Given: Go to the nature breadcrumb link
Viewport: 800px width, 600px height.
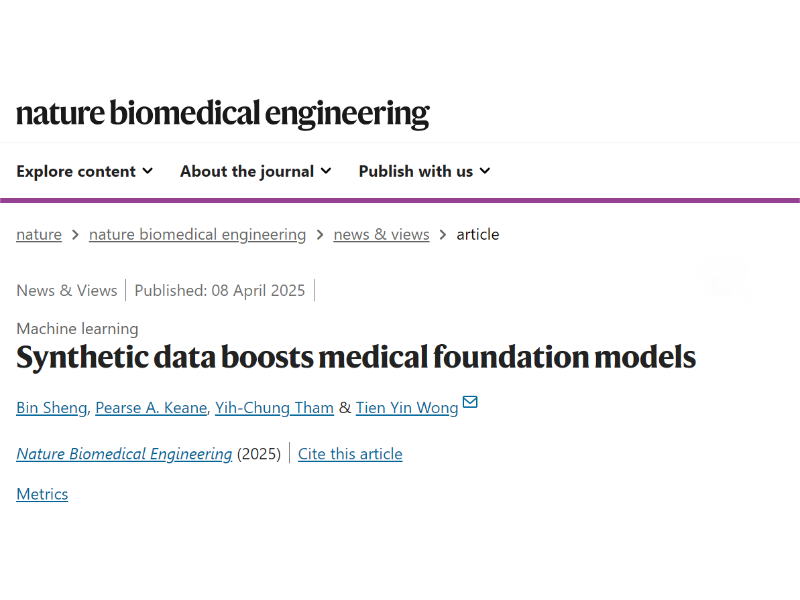Looking at the screenshot, I should 39,235.
